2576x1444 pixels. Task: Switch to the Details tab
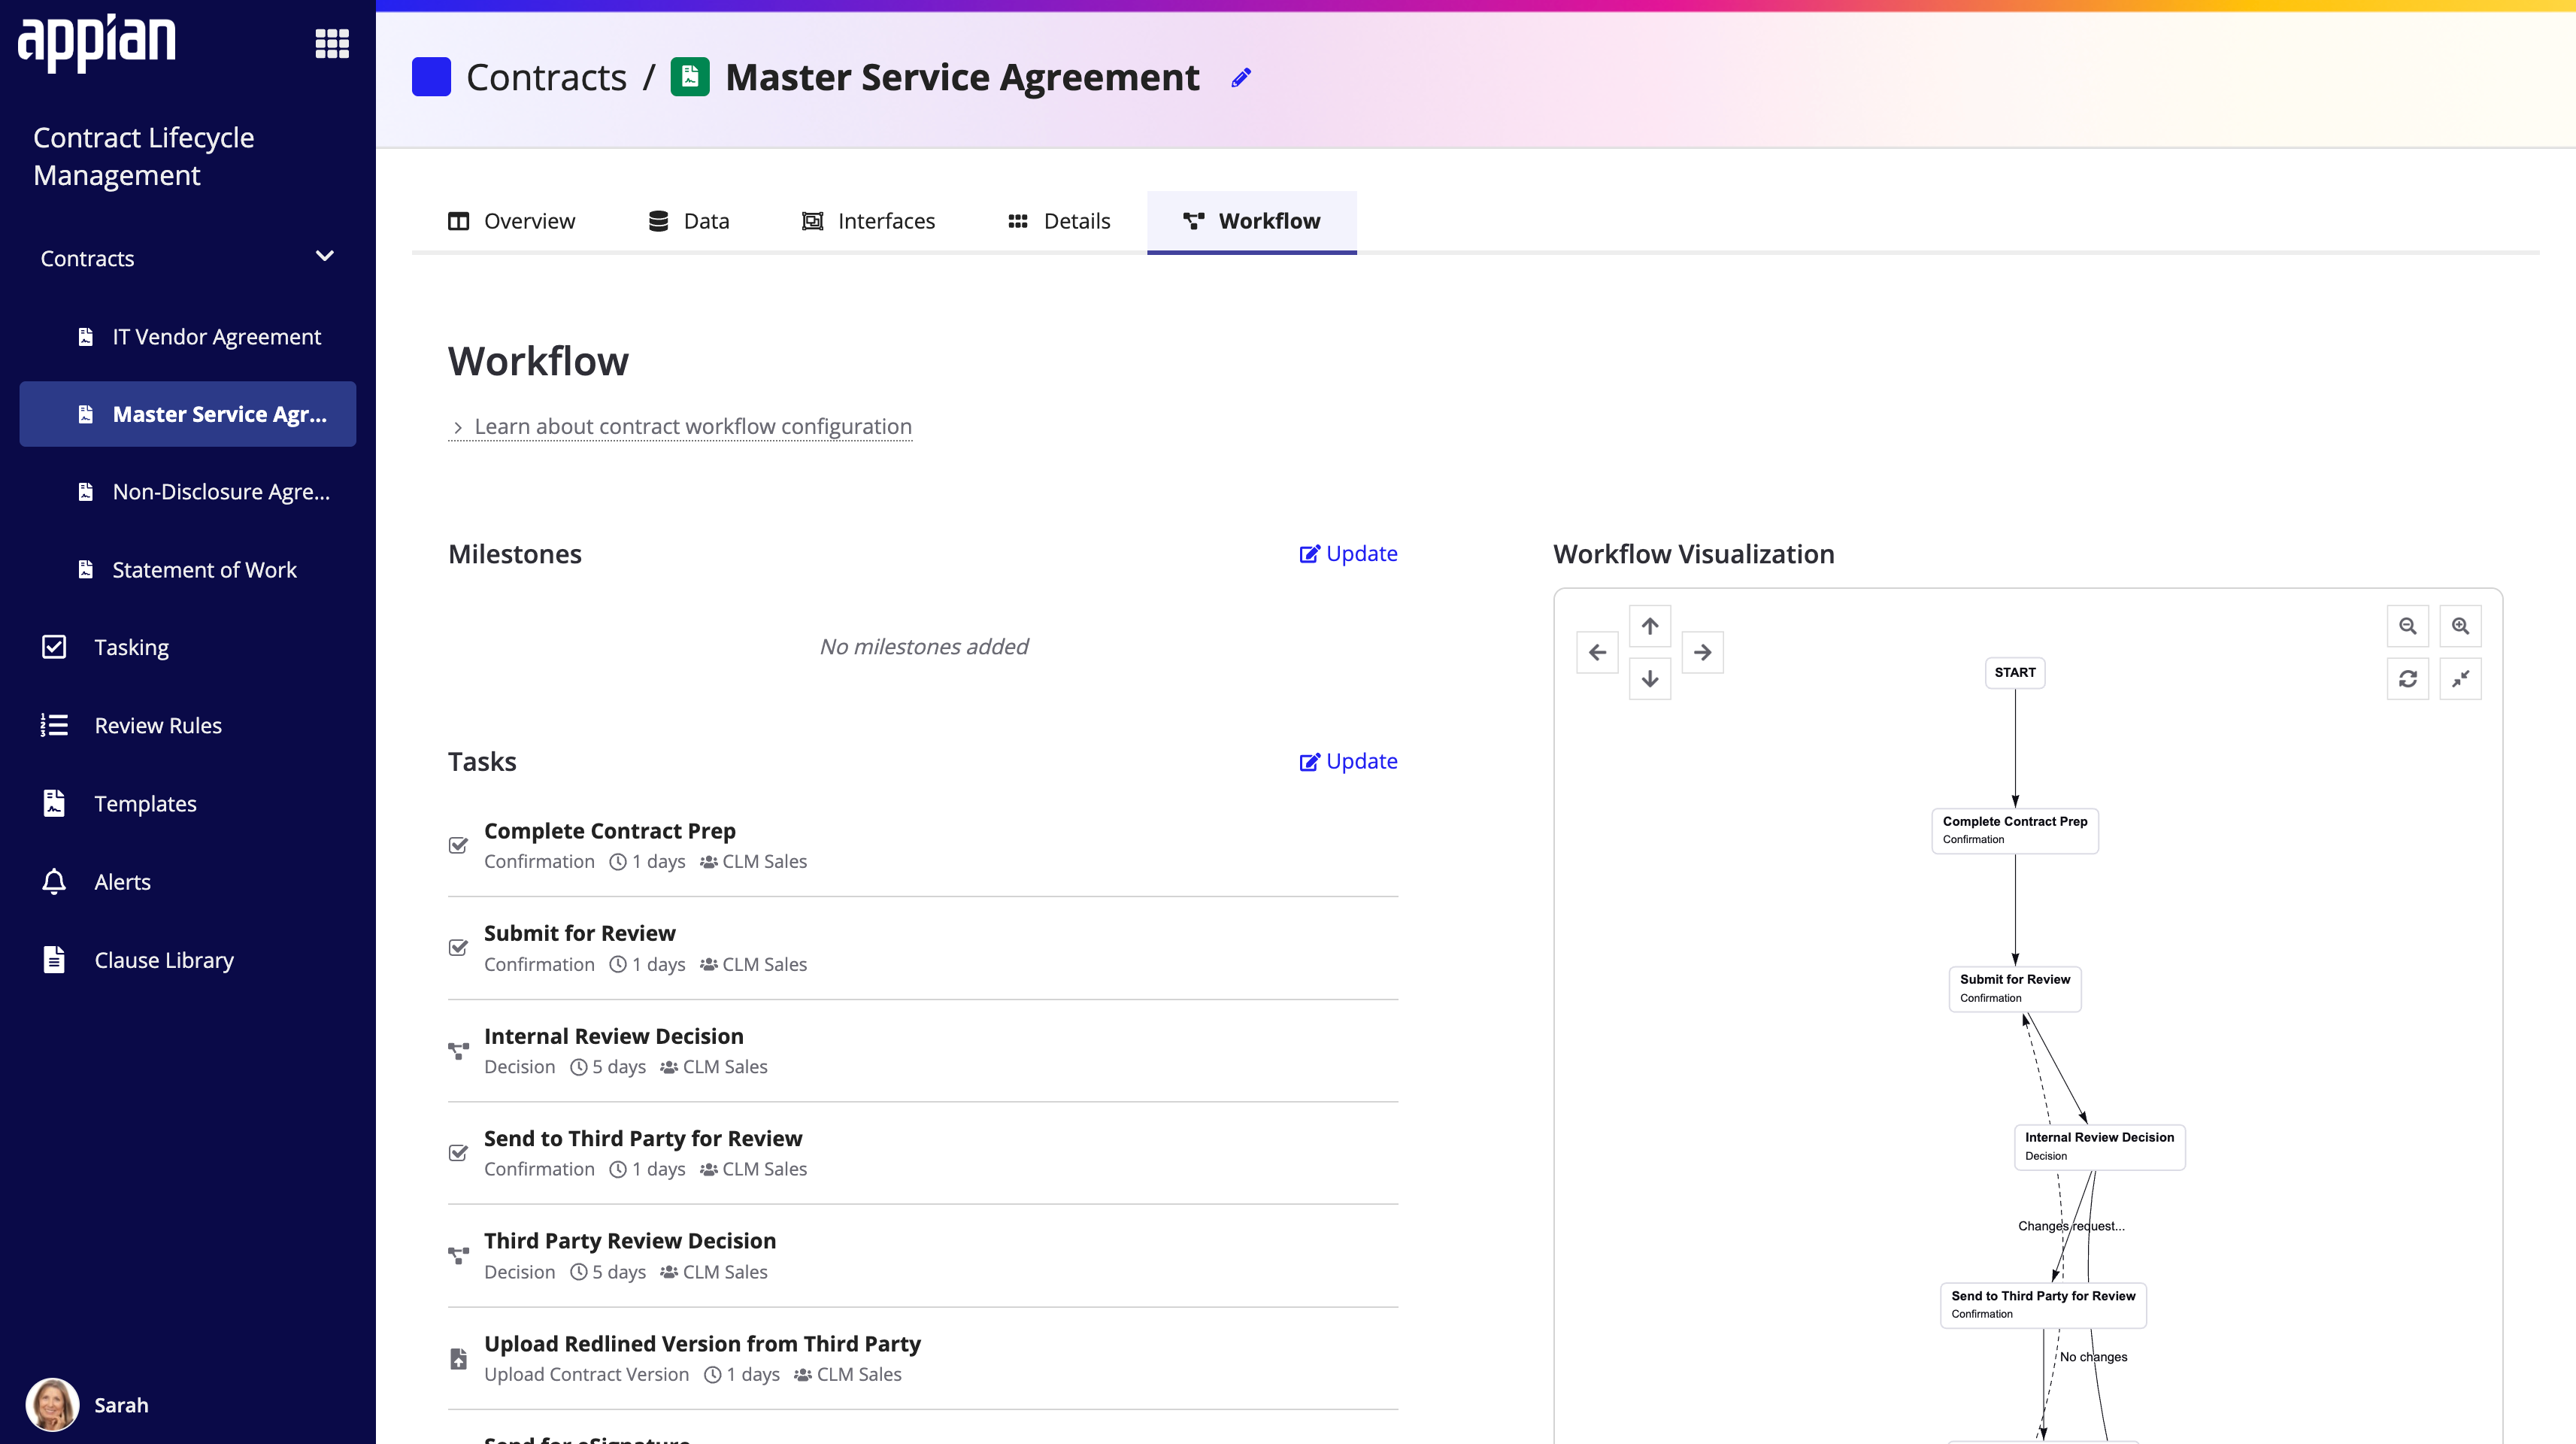(1059, 221)
